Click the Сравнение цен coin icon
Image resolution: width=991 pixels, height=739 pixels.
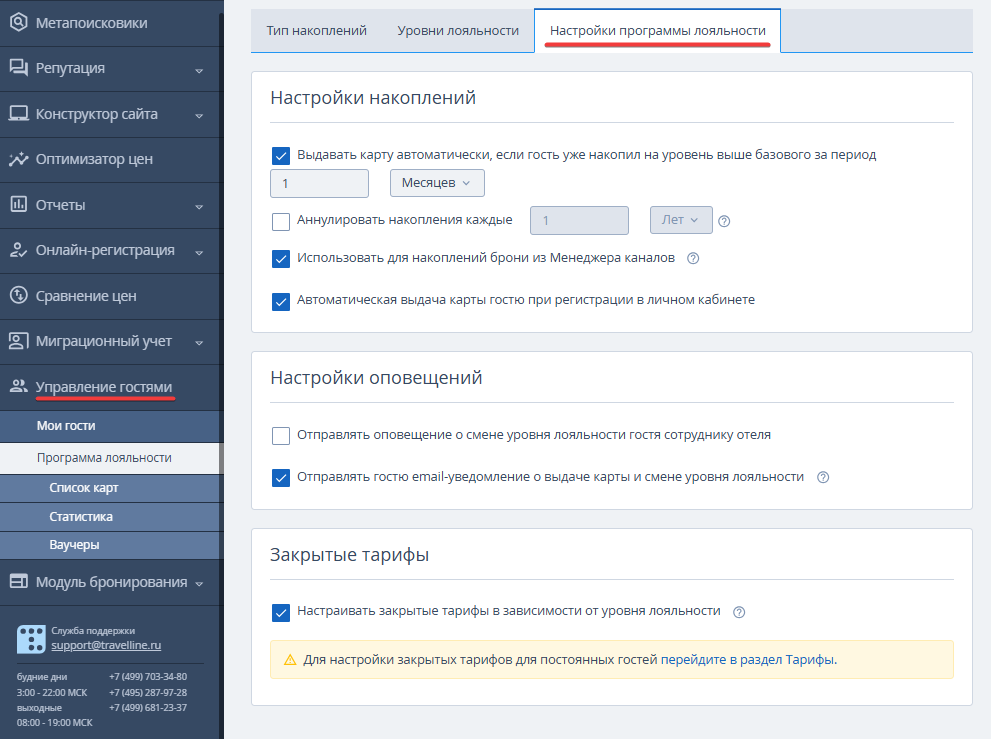coord(18,295)
